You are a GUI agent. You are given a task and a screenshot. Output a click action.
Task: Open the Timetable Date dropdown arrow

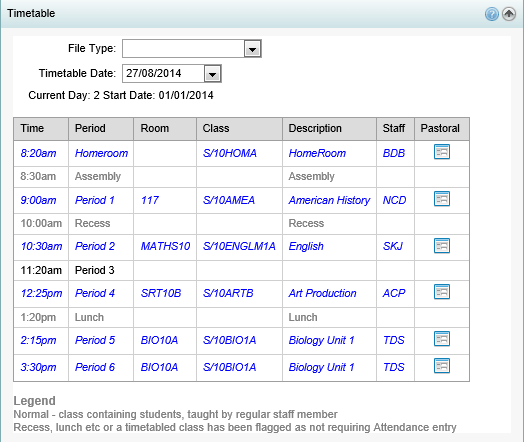213,74
